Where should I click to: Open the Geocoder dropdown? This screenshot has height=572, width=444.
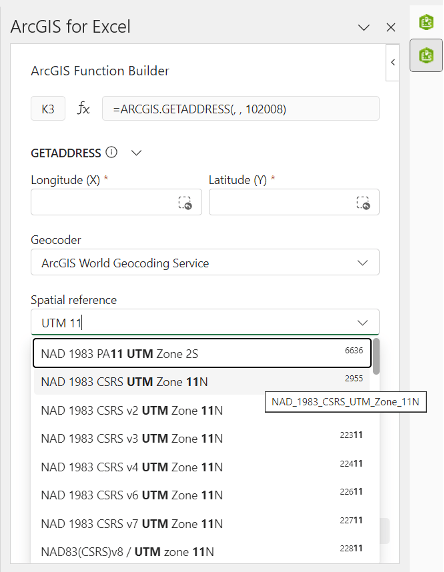[205, 262]
